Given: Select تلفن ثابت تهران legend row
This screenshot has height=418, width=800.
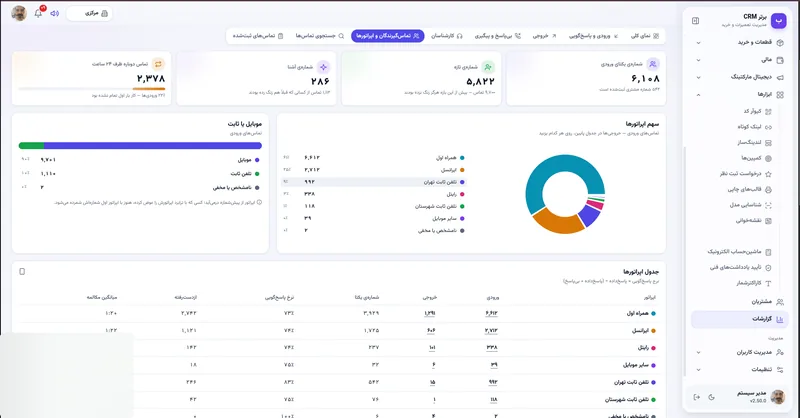Looking at the screenshot, I should click(373, 182).
